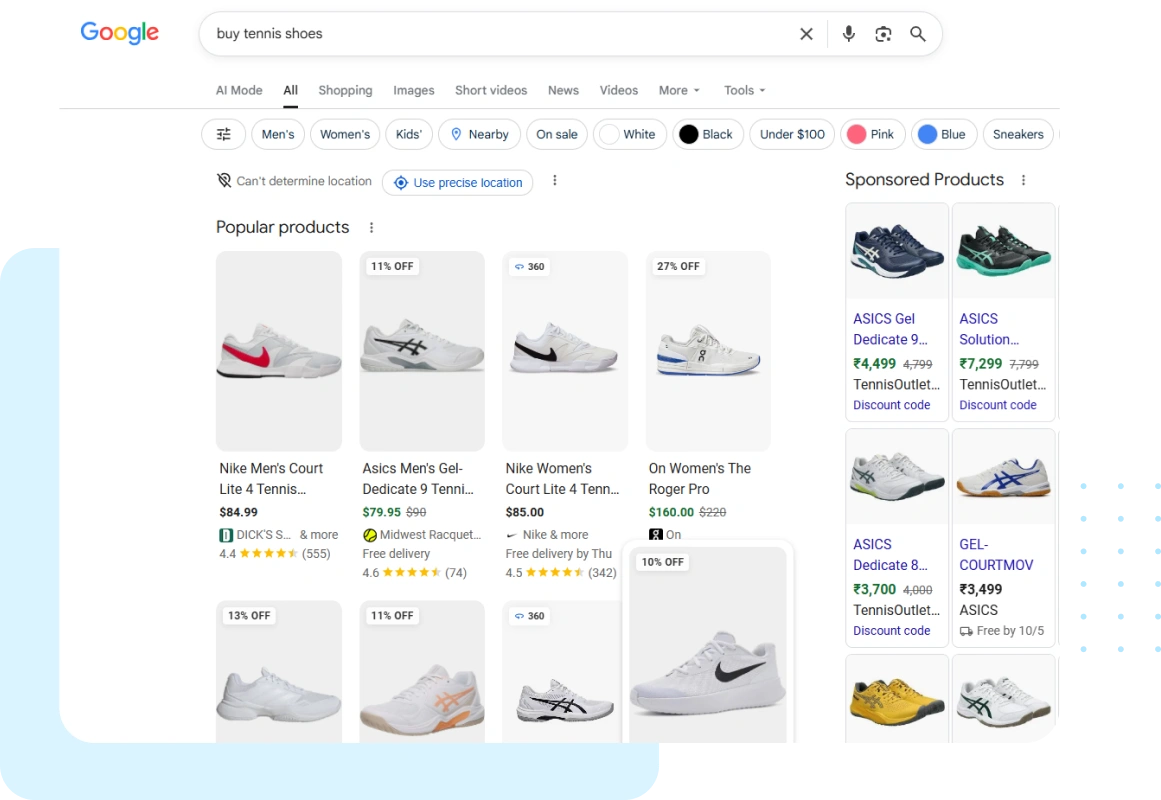Screen dimensions: 1161x800
Task: Click Discount code under ASICS Dedicate 8
Action: pyautogui.click(x=891, y=631)
